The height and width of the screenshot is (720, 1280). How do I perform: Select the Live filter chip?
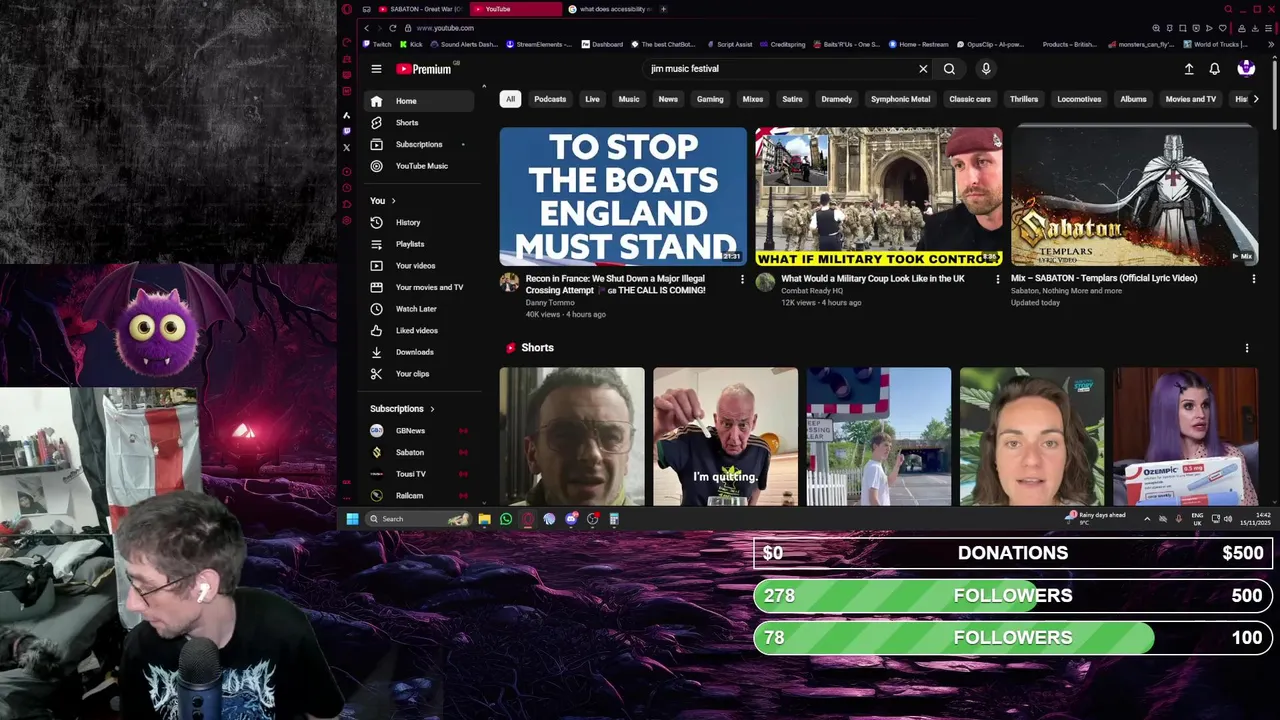(592, 99)
